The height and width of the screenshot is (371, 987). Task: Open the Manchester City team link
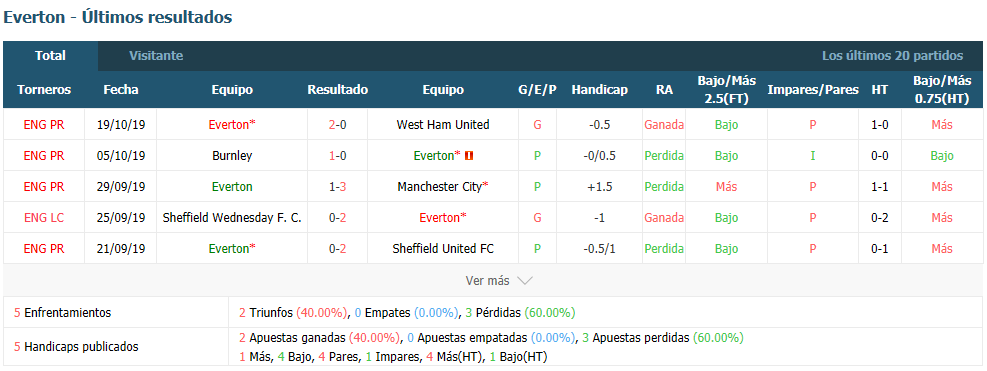pyautogui.click(x=443, y=186)
